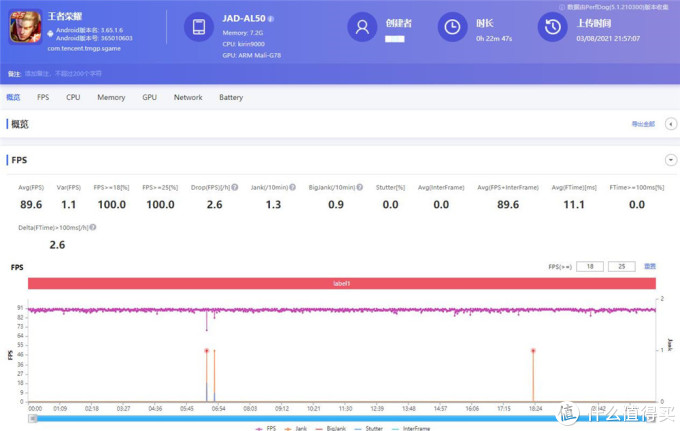Screen dimensions: 680x431
Task: Click the Delta(FTime) value 2.6
Action: (57, 245)
